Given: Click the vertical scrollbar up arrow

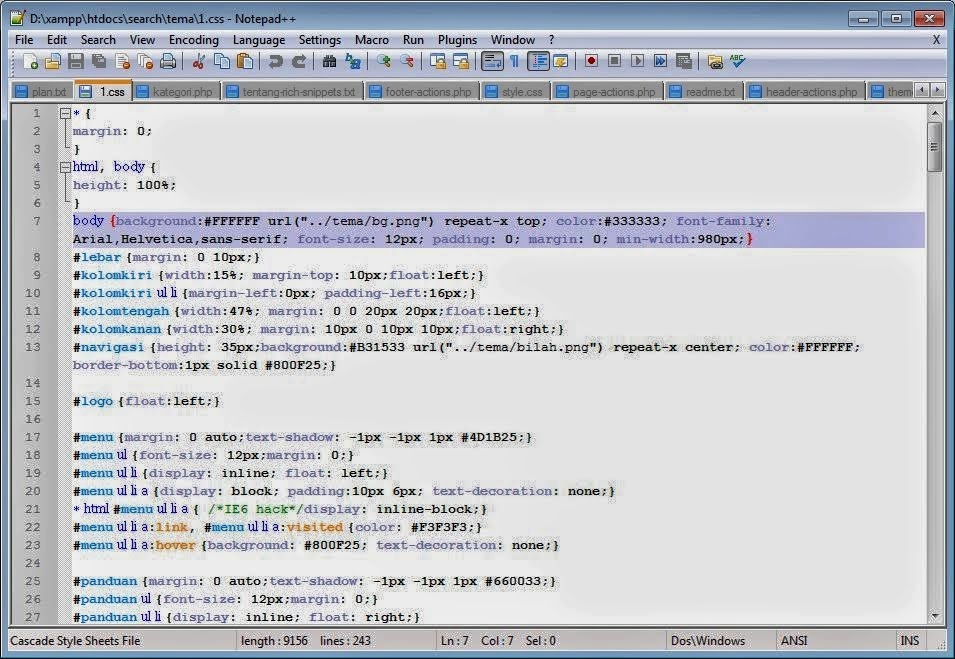Looking at the screenshot, I should click(935, 114).
